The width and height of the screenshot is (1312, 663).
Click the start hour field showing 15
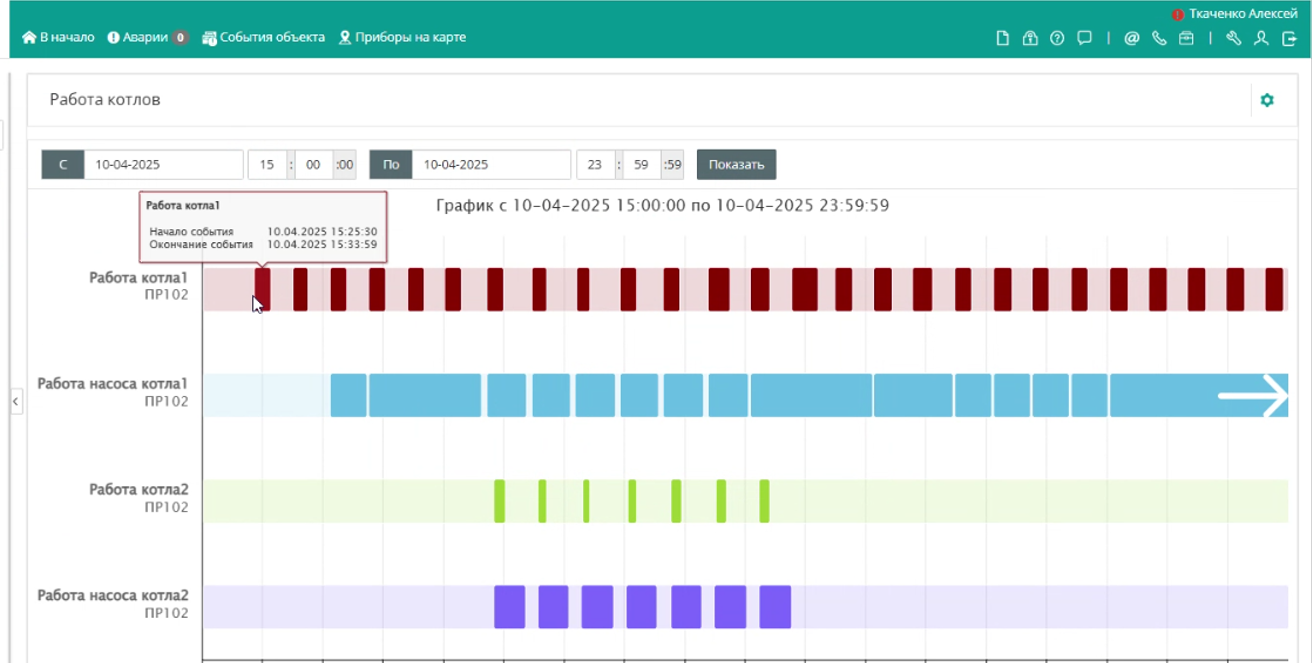tap(267, 164)
